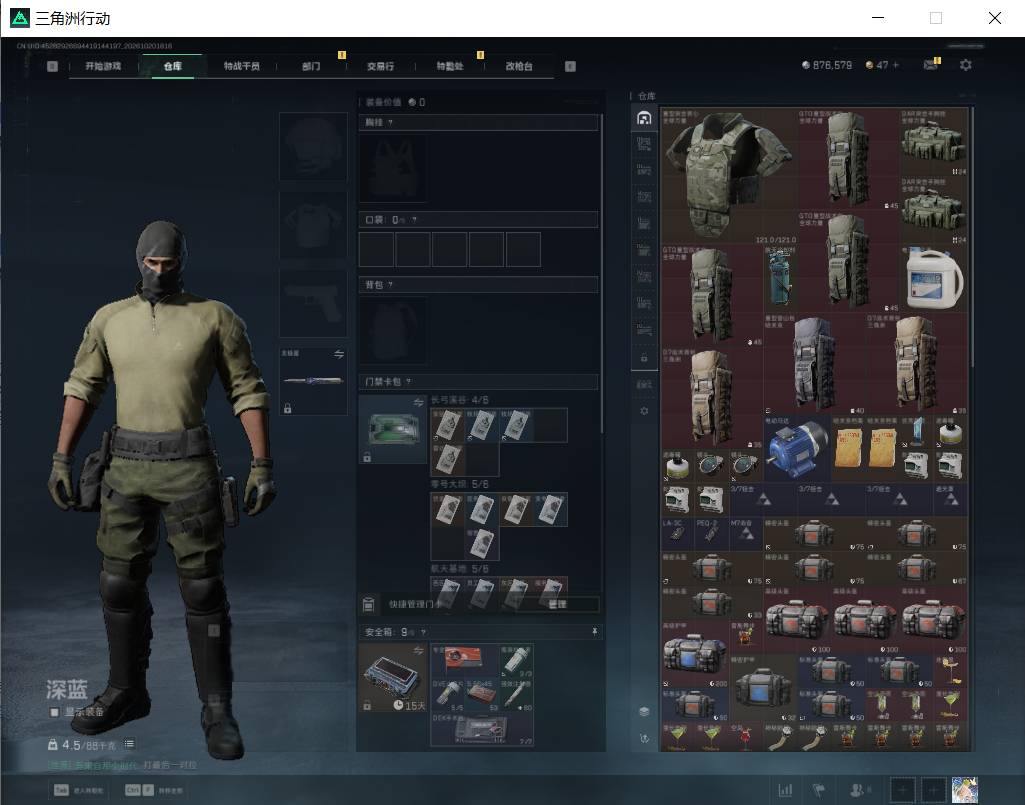Select the empty helmet equipment slot
The height and width of the screenshot is (805, 1025).
313,146
